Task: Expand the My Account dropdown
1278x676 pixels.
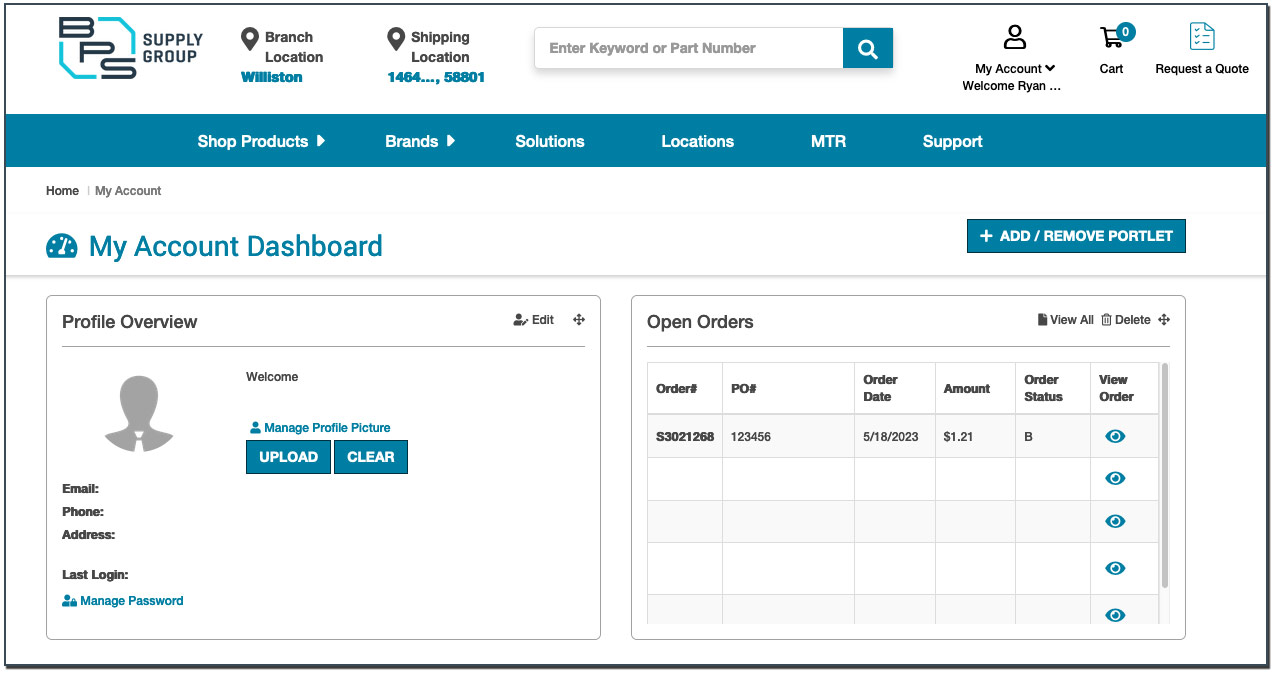Action: point(1015,68)
